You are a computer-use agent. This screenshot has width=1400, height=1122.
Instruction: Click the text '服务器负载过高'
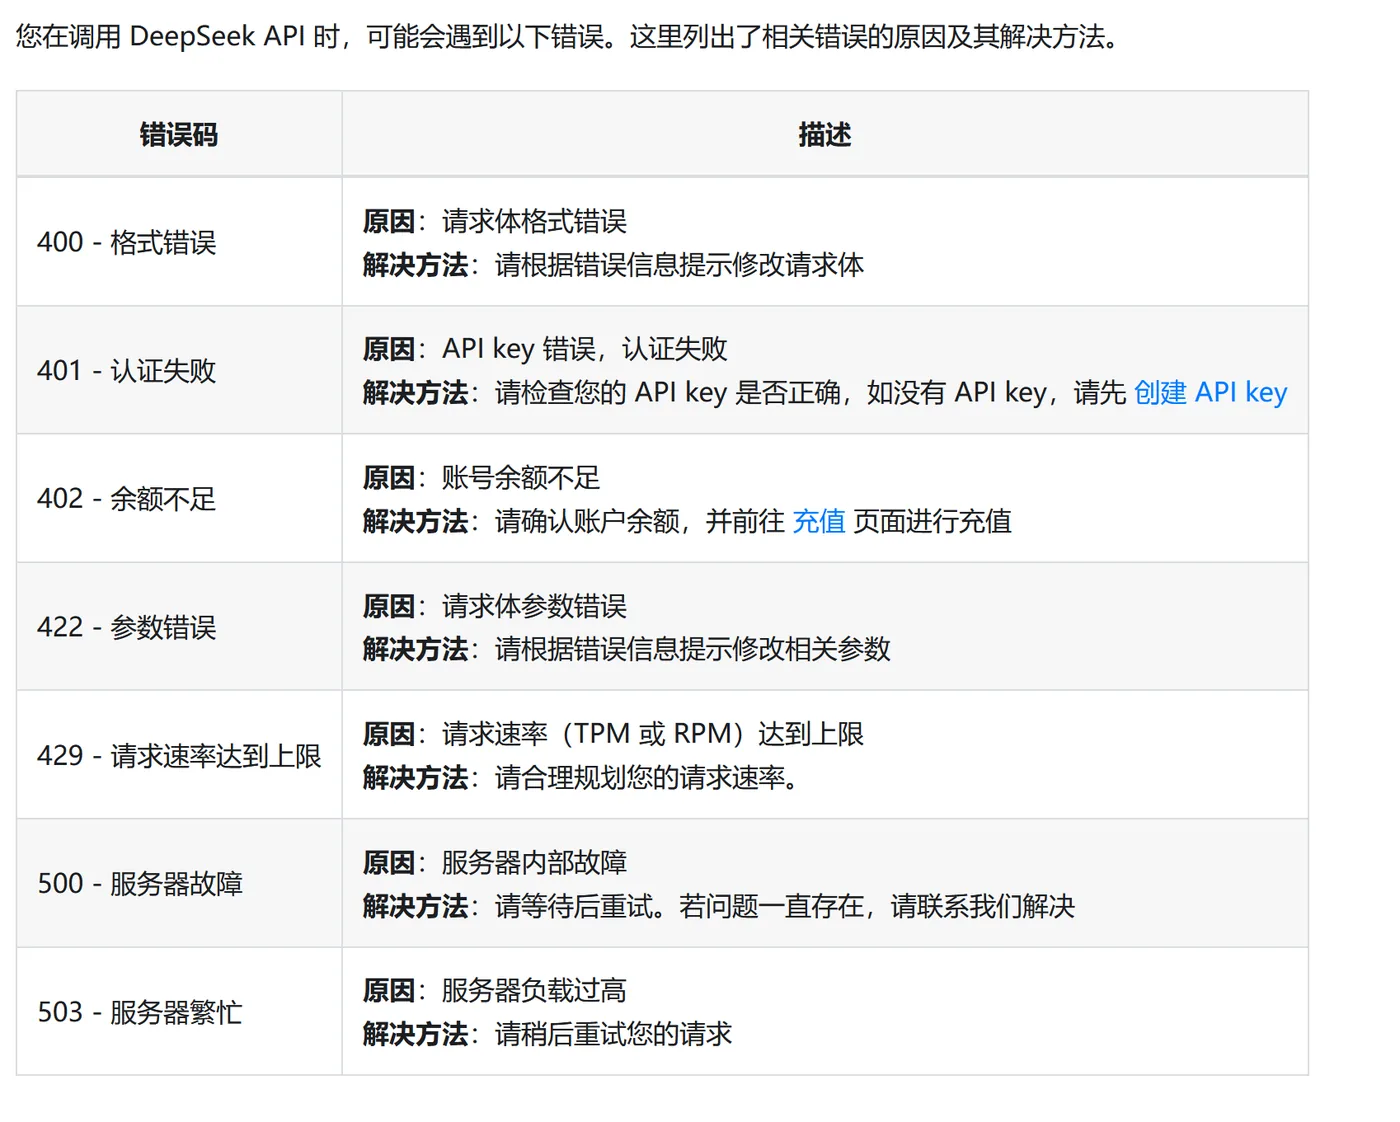(534, 990)
